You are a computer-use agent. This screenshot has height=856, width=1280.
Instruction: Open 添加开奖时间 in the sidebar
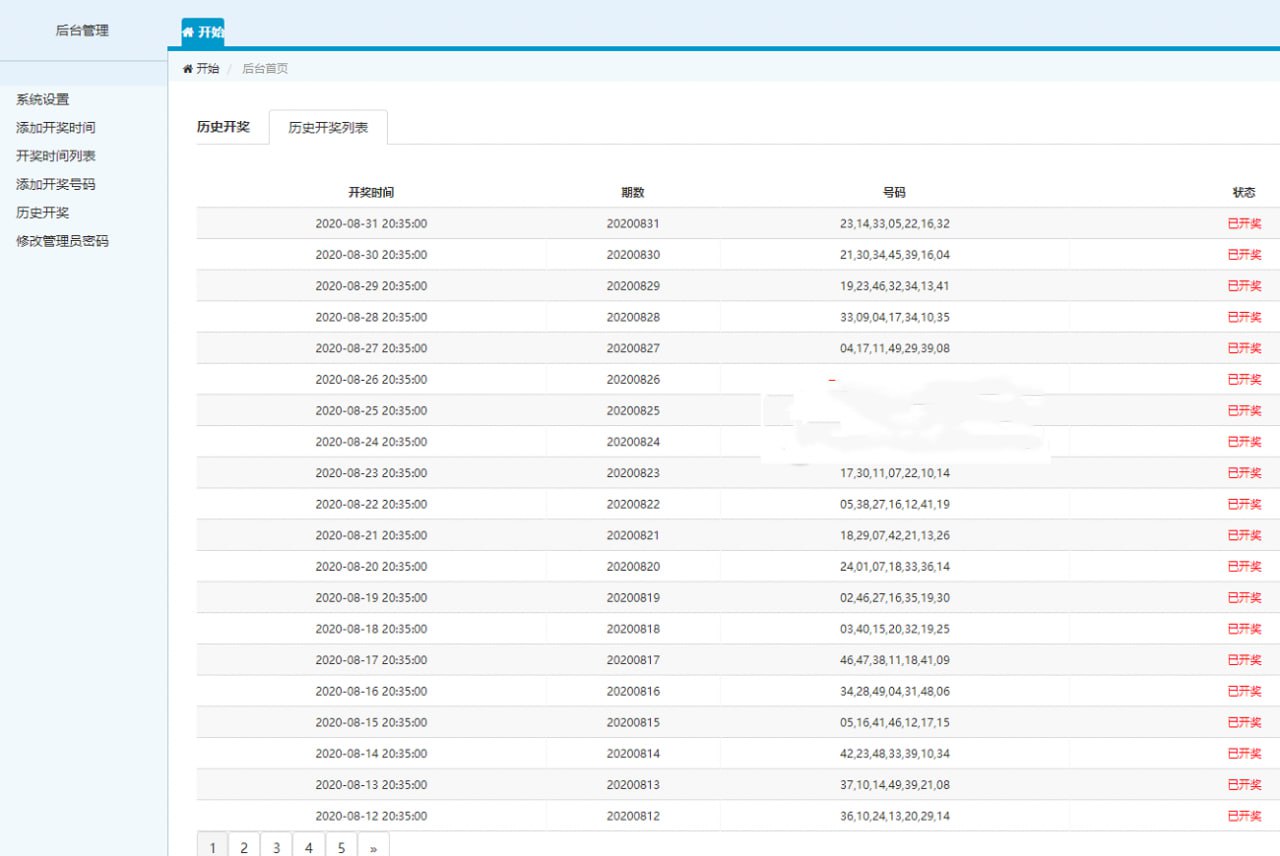pyautogui.click(x=56, y=128)
